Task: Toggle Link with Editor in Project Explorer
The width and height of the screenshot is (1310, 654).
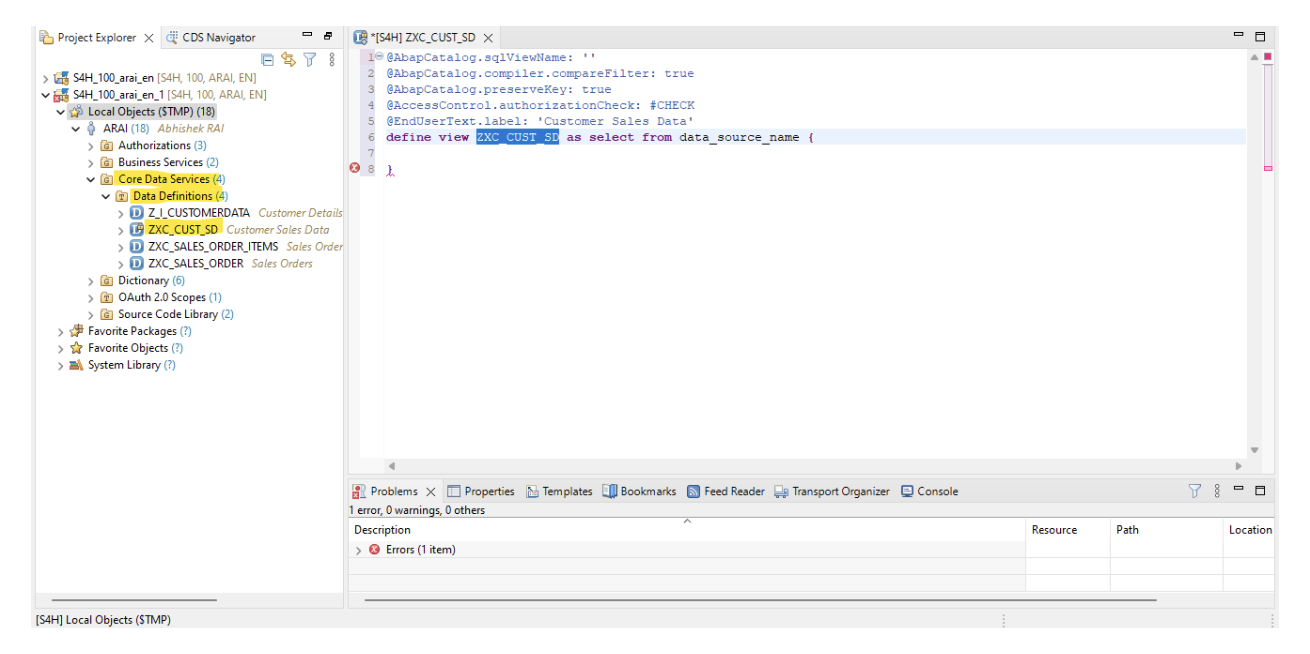Action: [288, 60]
